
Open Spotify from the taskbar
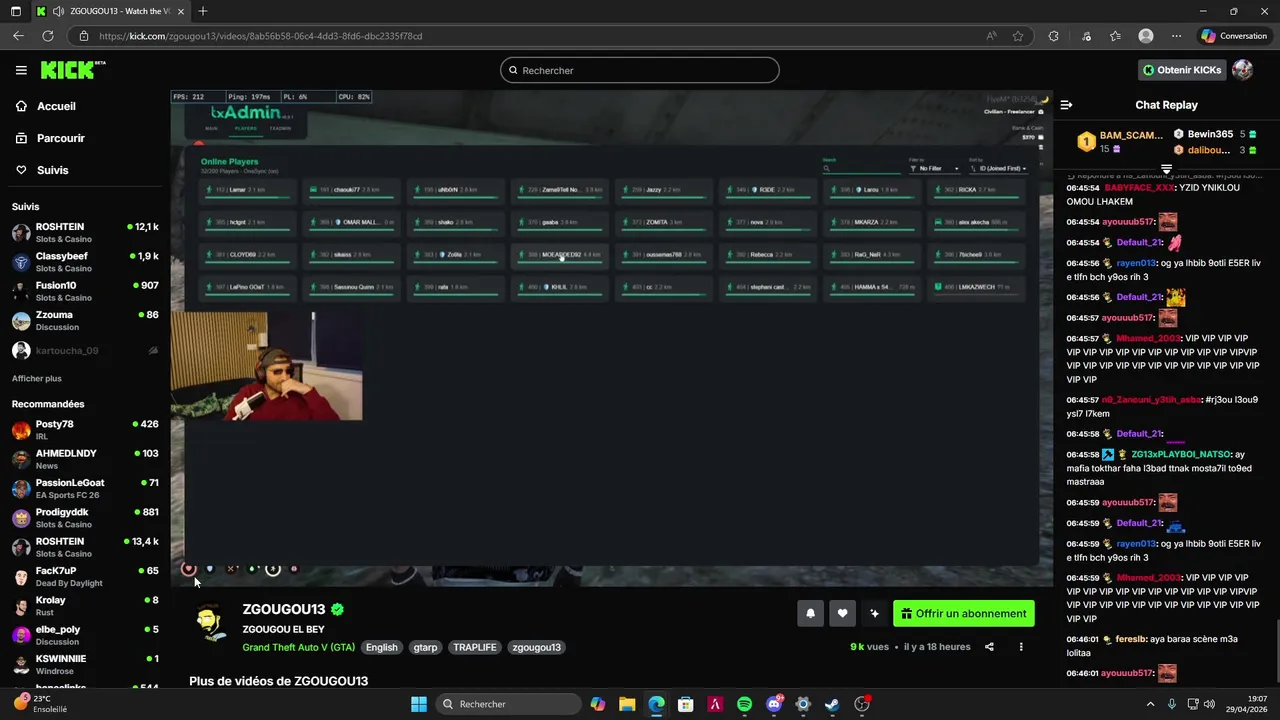click(744, 704)
